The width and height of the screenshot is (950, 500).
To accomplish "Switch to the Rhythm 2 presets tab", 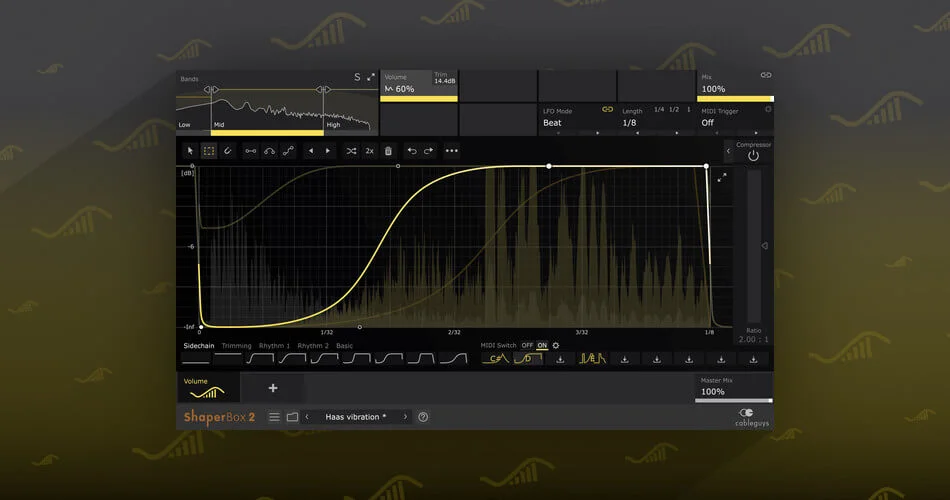I will (x=313, y=346).
